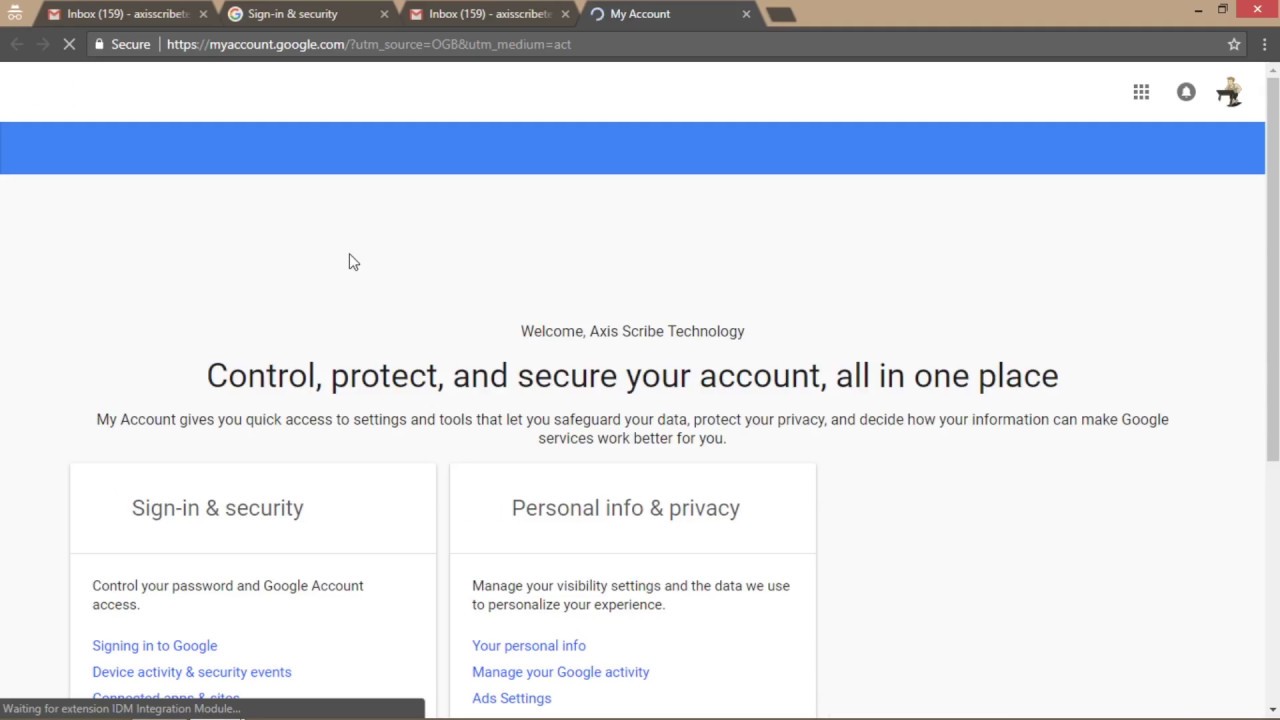
Task: Open Signing in to Google link
Action: pyautogui.click(x=155, y=646)
